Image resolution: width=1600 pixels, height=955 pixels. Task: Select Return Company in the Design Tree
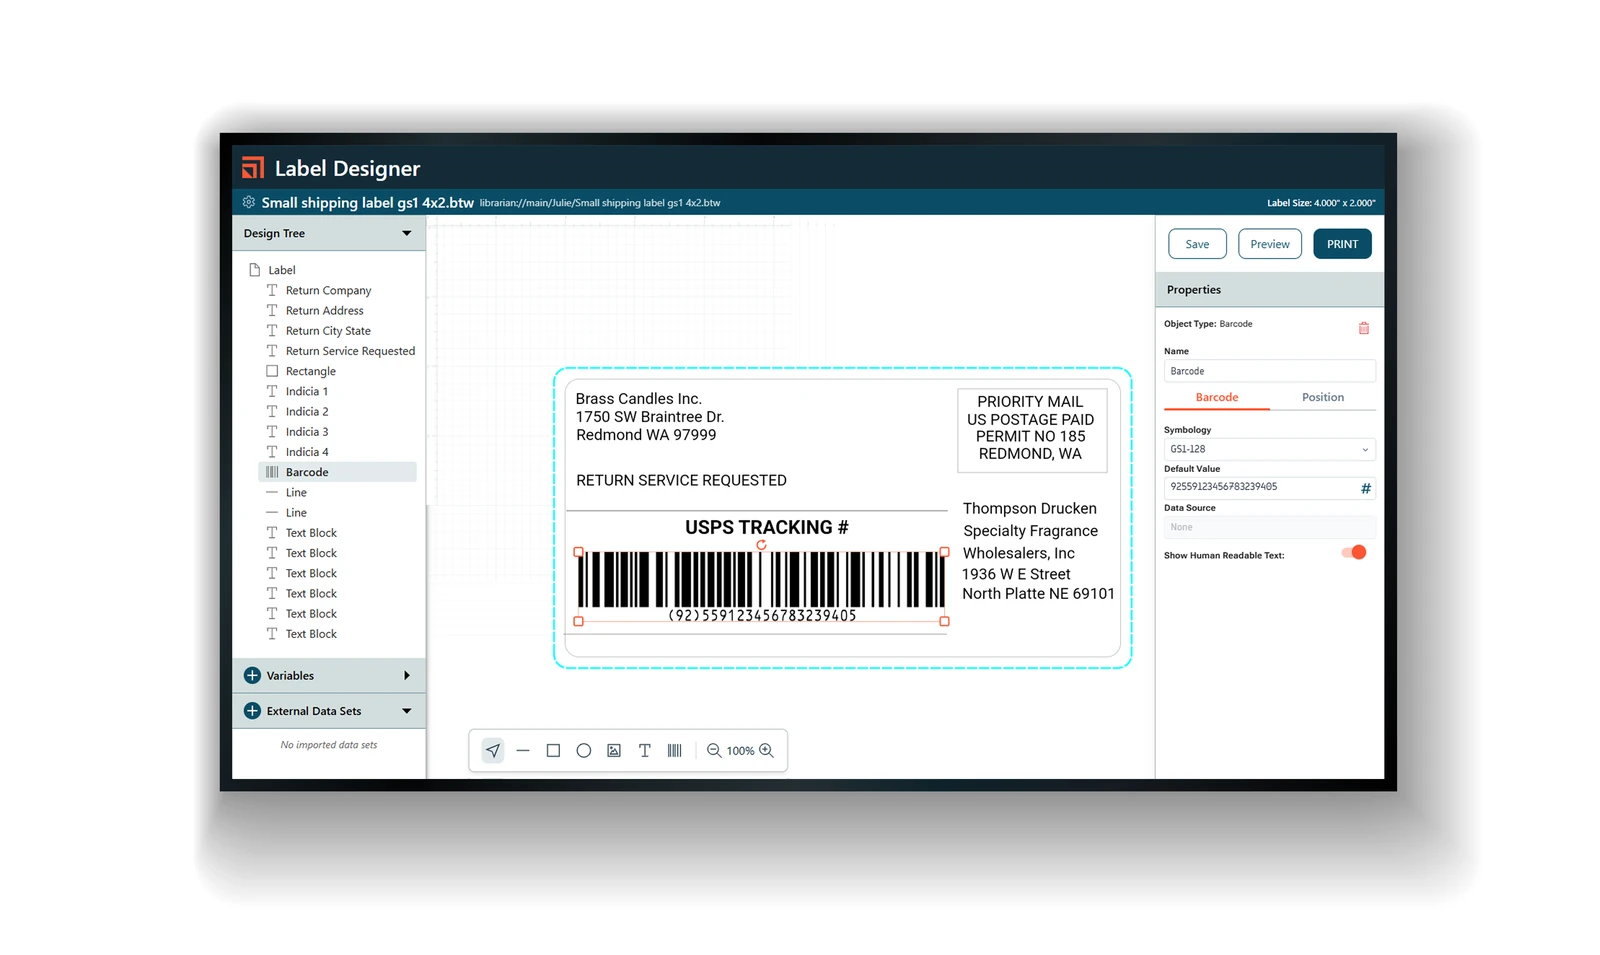point(328,290)
